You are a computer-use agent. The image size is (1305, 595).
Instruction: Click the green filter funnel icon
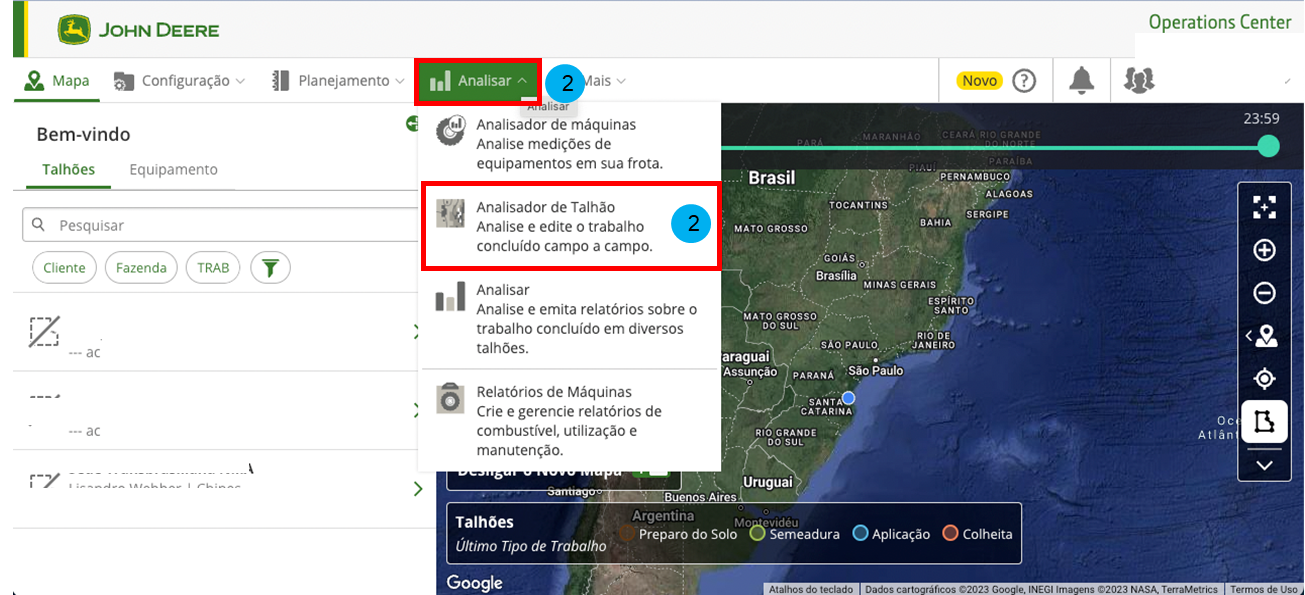[270, 268]
